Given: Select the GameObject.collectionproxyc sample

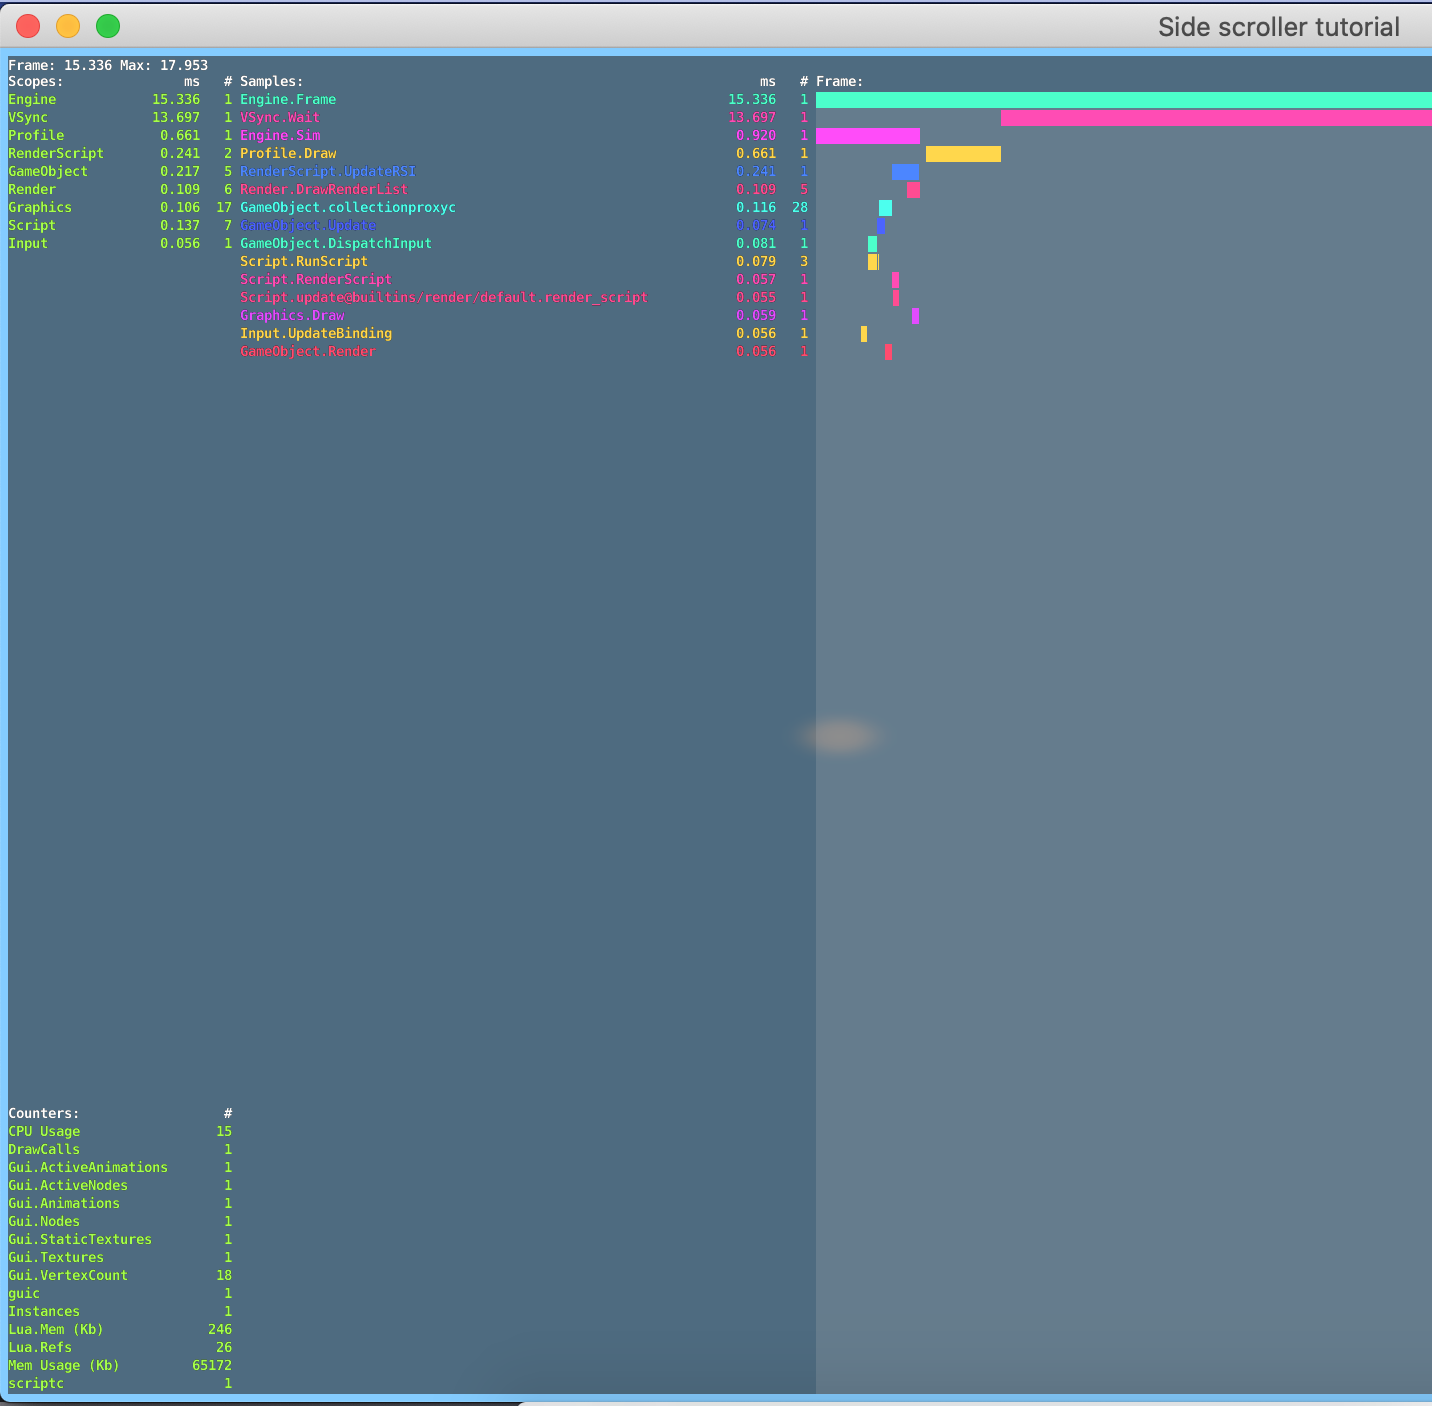Looking at the screenshot, I should 347,207.
